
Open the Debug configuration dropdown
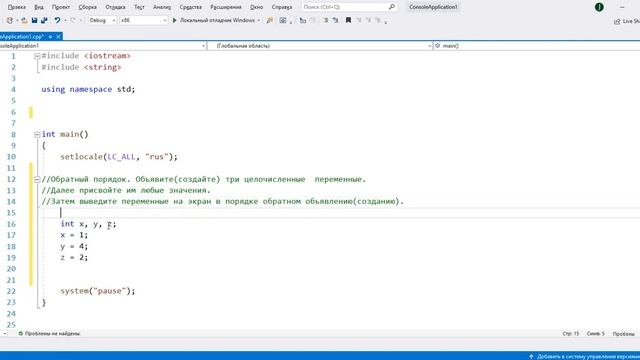coord(102,20)
